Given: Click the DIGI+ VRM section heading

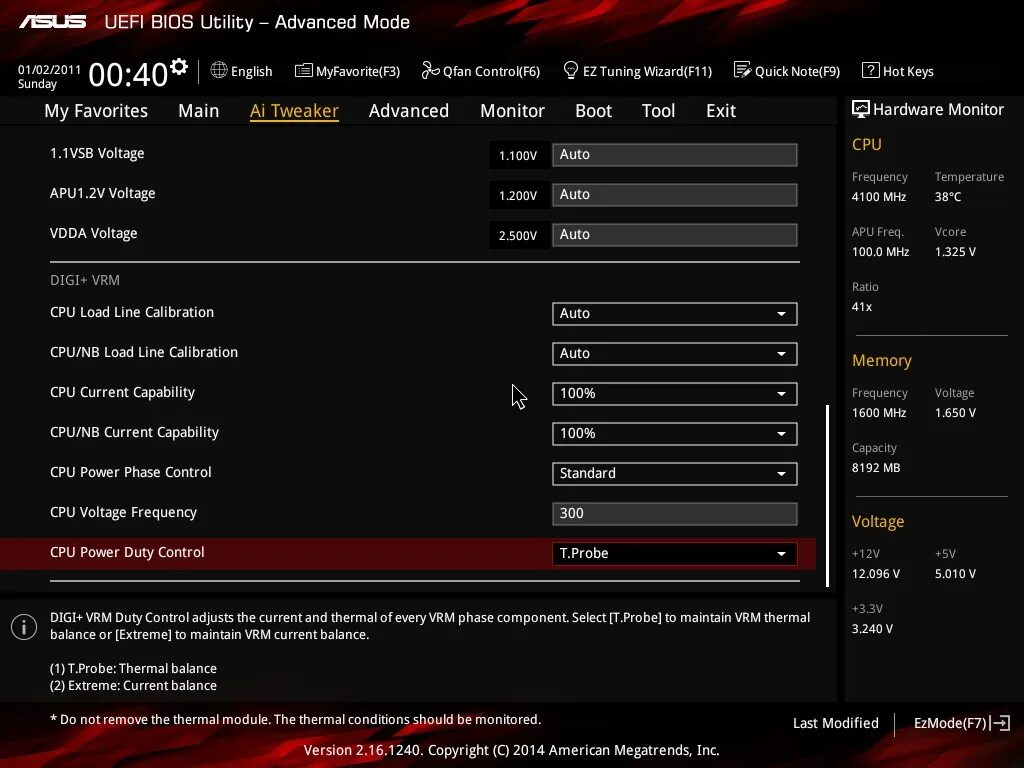Looking at the screenshot, I should tap(85, 280).
